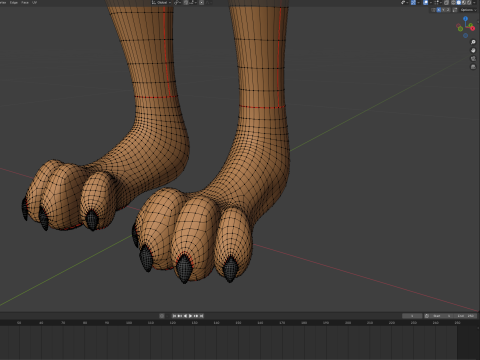Toggle auto keying record button
This screenshot has height=360, width=480.
coord(162,316)
